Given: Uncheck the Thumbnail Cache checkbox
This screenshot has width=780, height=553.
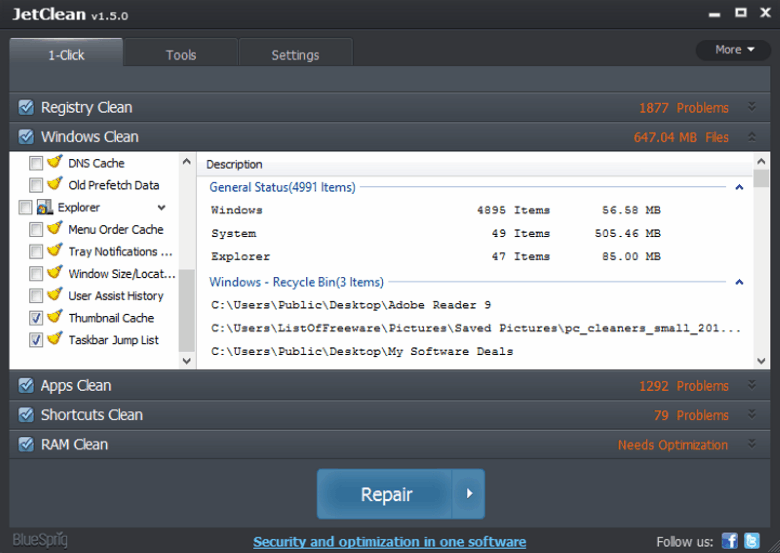Looking at the screenshot, I should click(36, 318).
